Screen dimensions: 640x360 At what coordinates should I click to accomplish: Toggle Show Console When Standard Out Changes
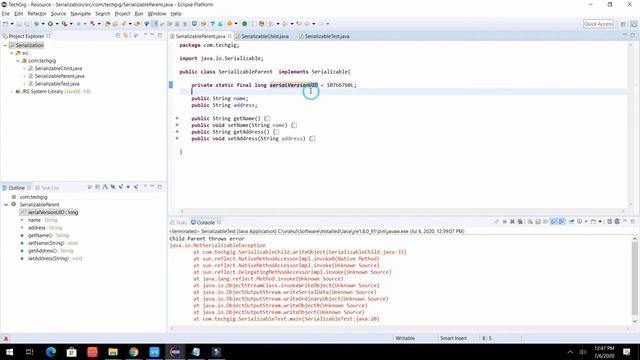click(x=553, y=221)
